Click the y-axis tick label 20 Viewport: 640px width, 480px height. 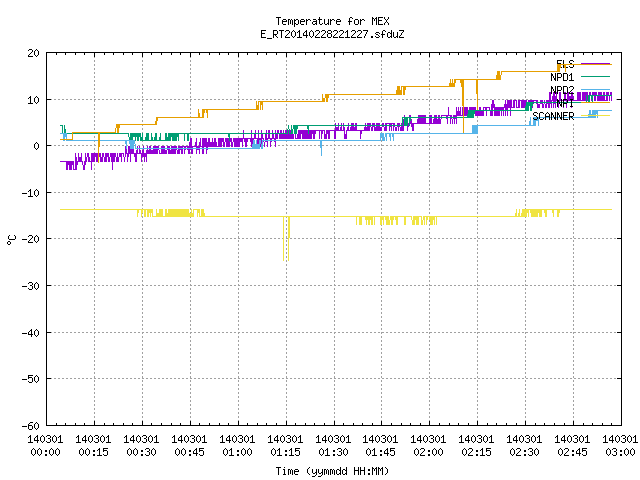pyautogui.click(x=34, y=53)
